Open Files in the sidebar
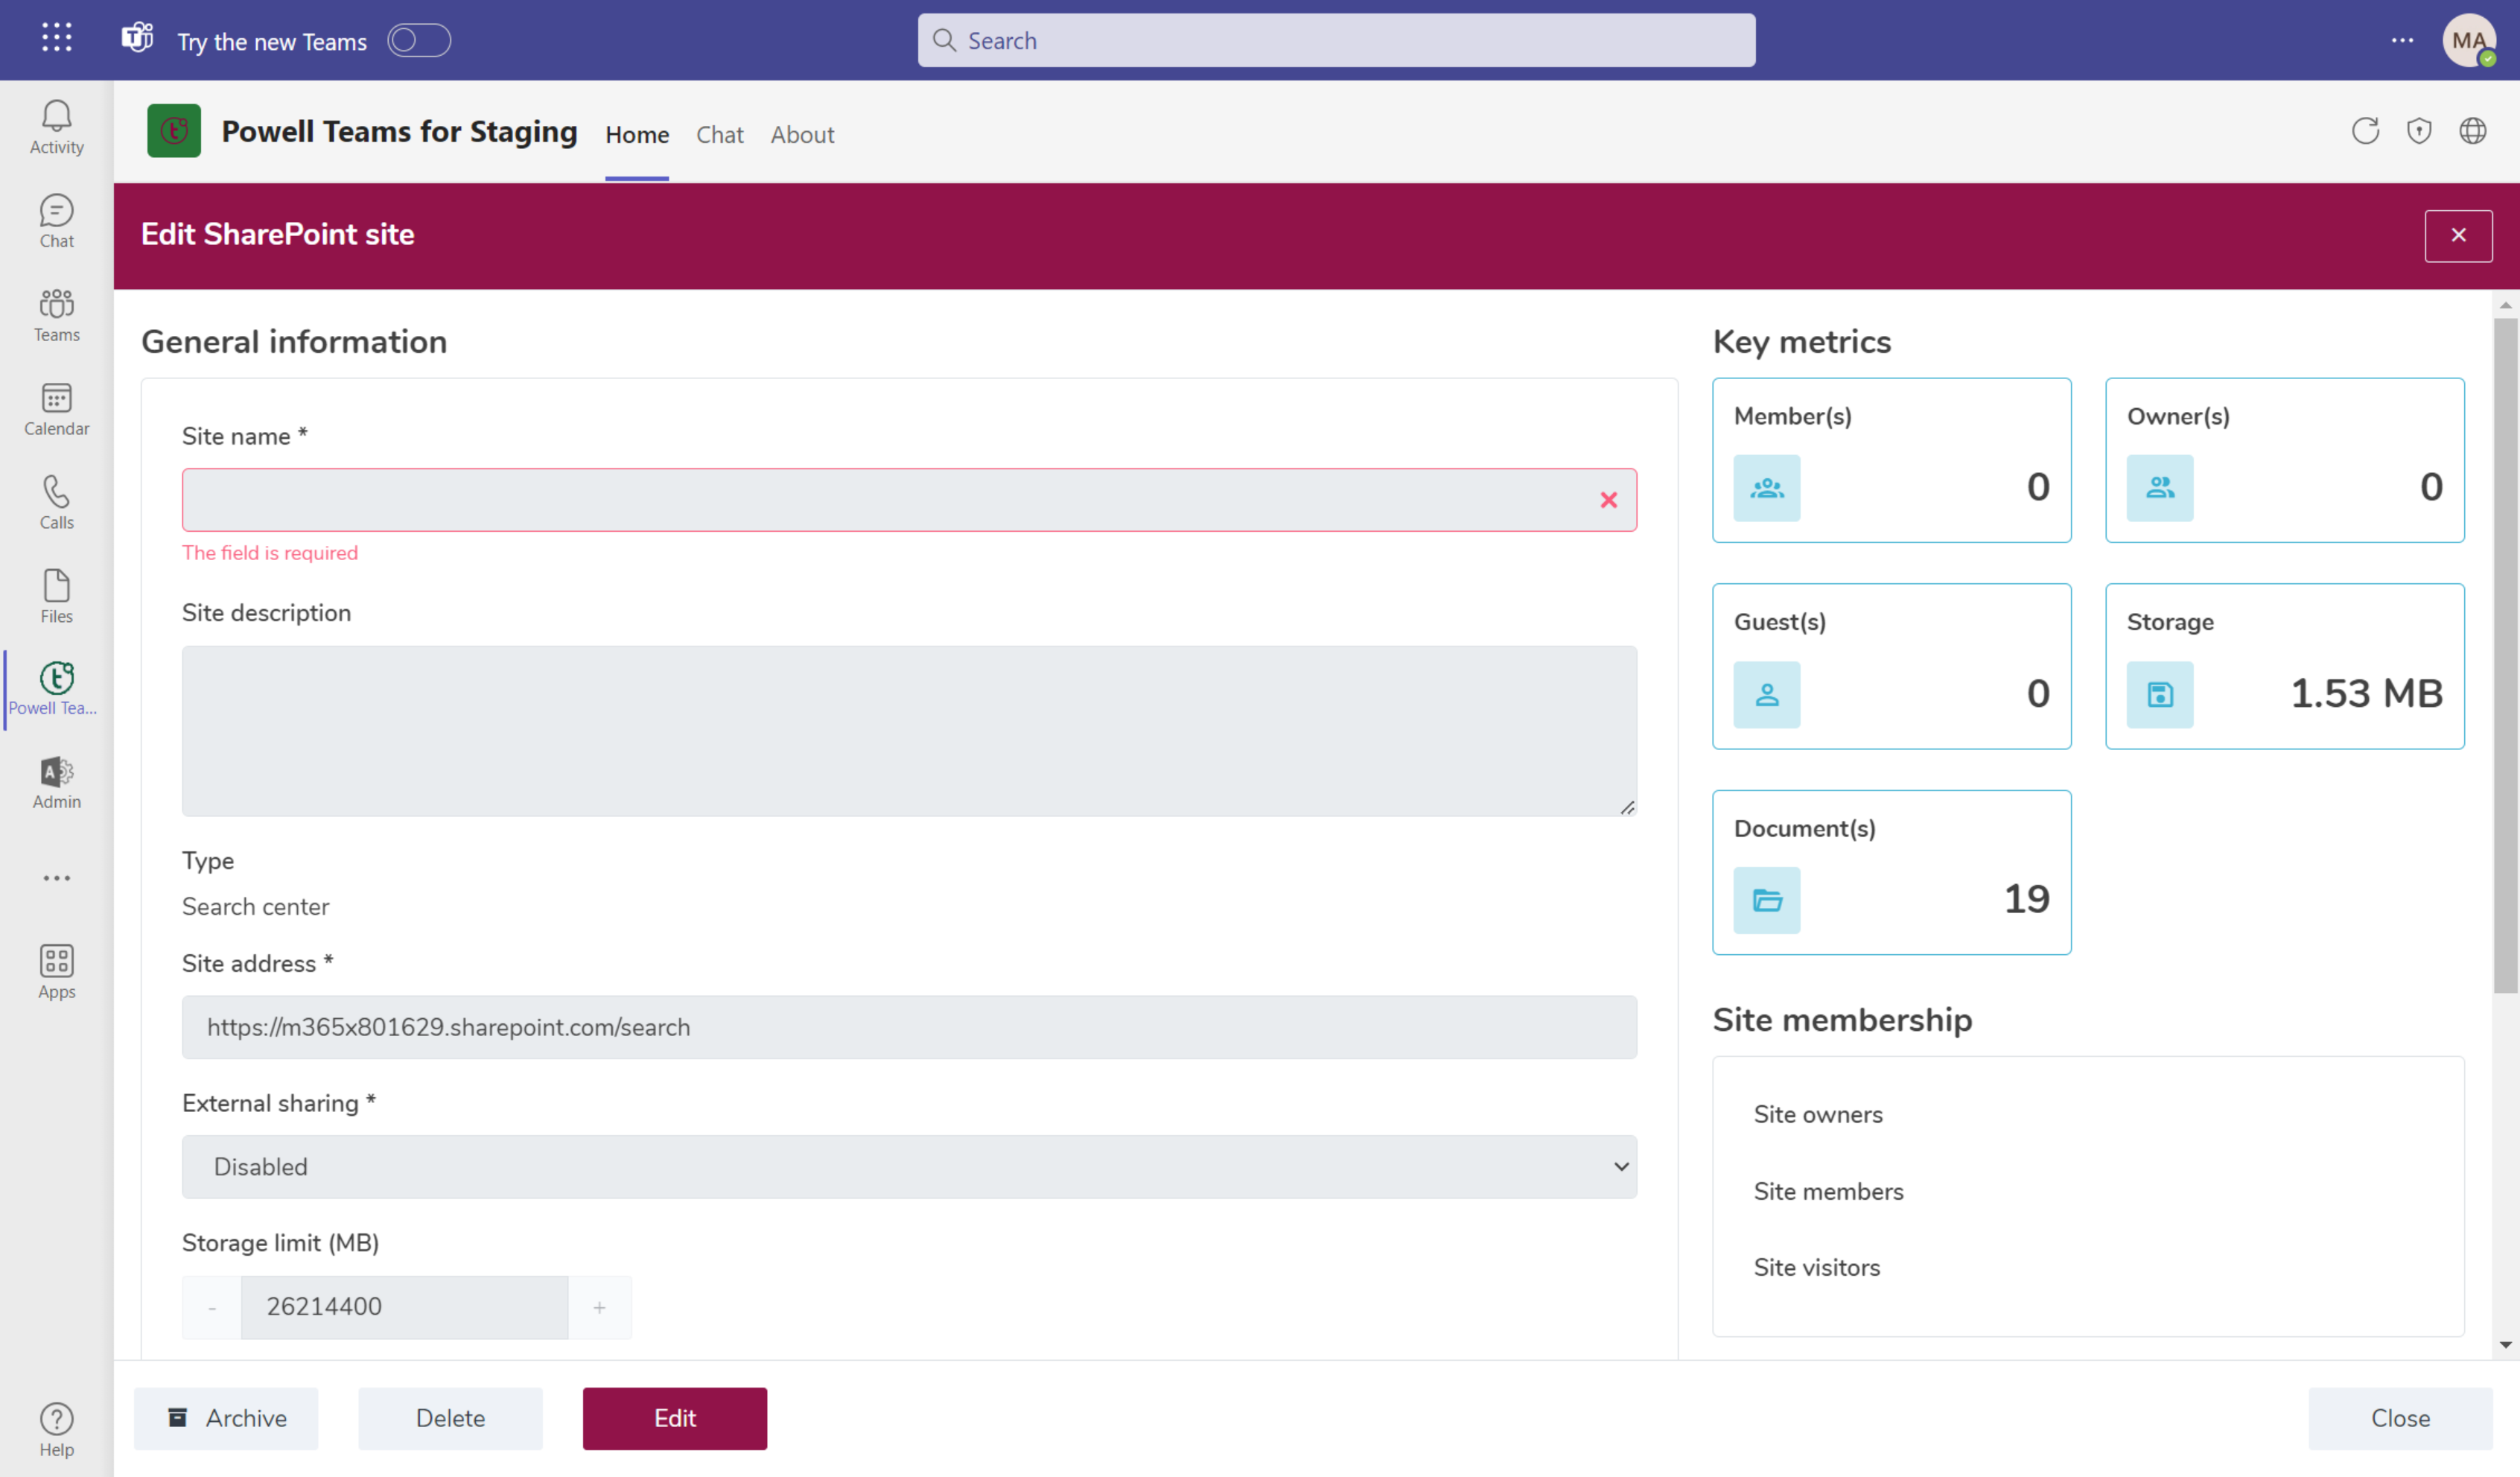The width and height of the screenshot is (2520, 1477). tap(57, 597)
